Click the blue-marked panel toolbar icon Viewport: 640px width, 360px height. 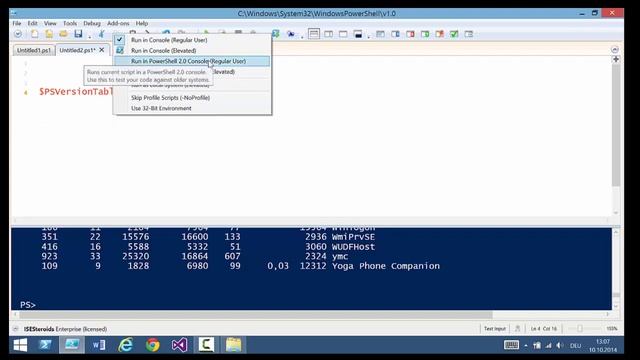(x=395, y=34)
